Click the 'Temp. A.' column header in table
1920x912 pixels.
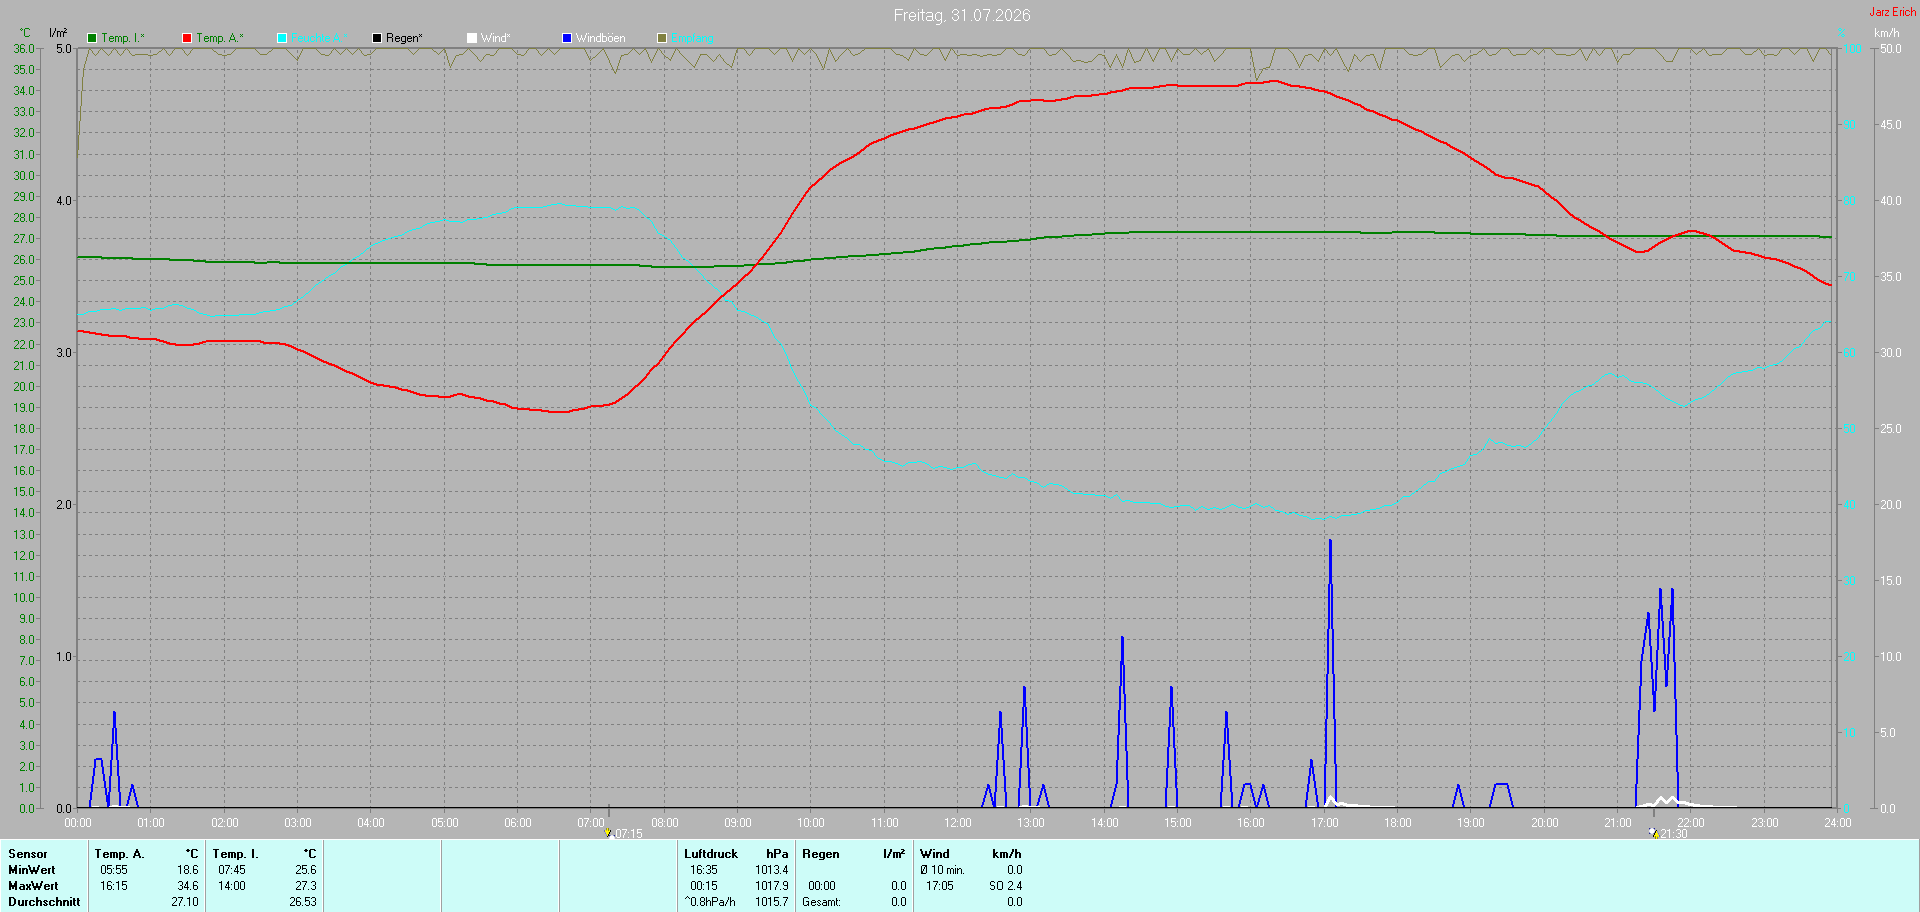coord(119,854)
